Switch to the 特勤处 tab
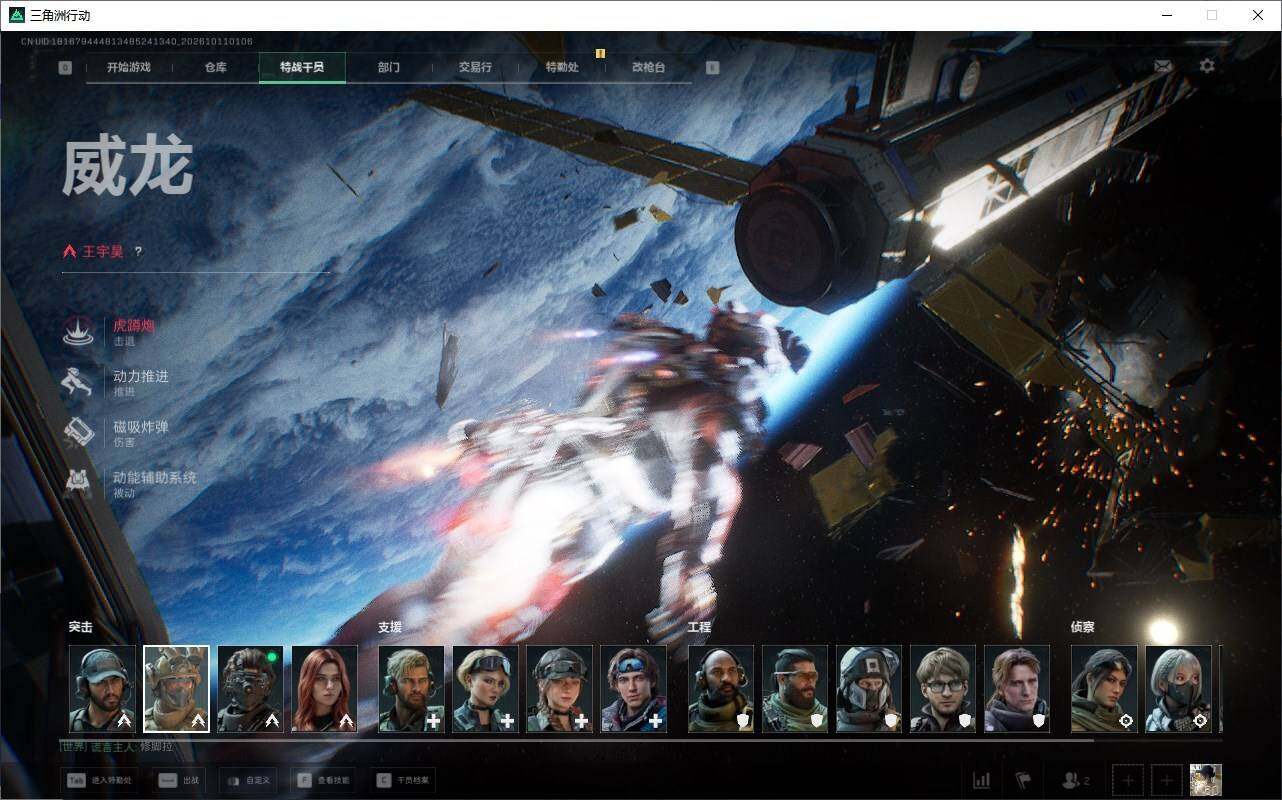Screen dimensions: 1282x800 click(562, 67)
